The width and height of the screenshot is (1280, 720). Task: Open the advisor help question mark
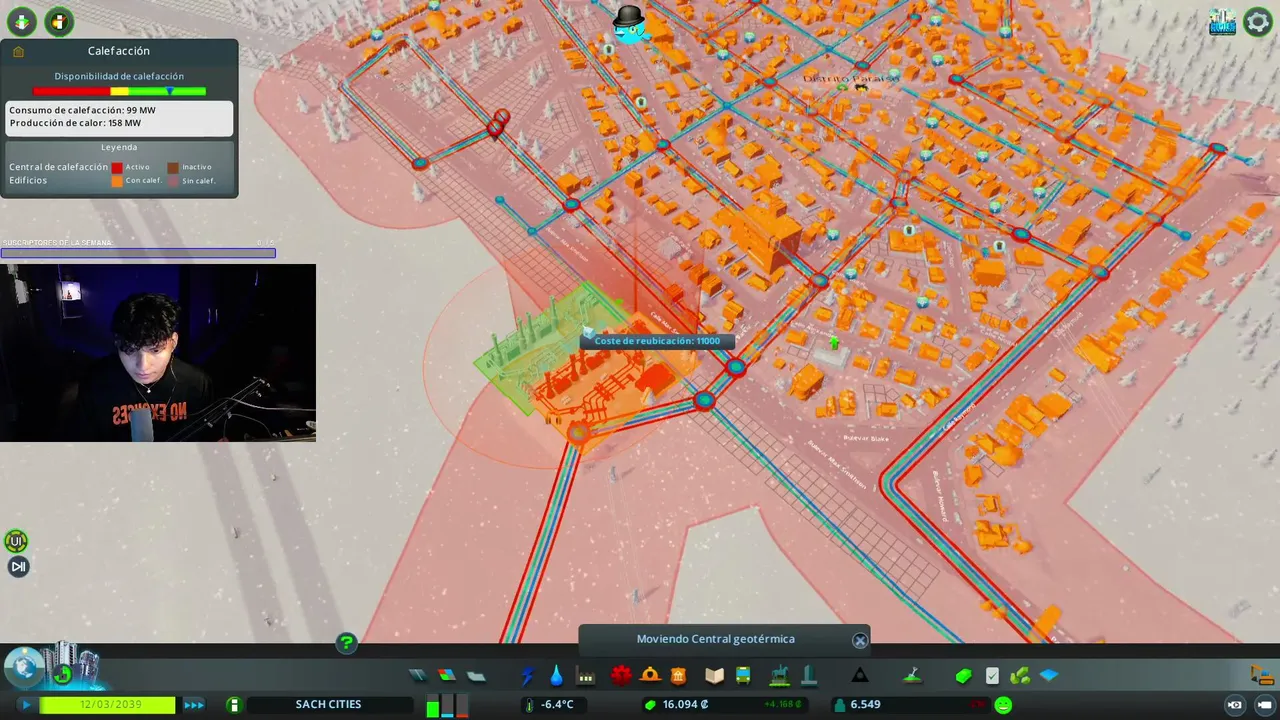point(346,643)
